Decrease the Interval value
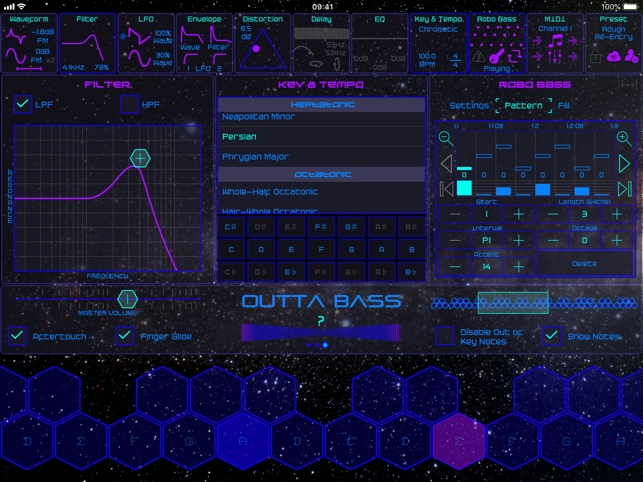This screenshot has width=643, height=482. pos(455,240)
